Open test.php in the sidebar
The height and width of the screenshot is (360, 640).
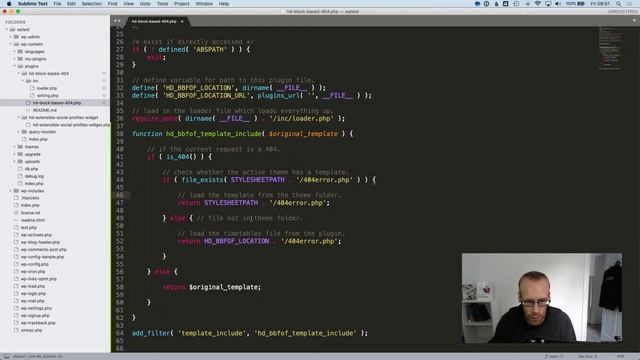pyautogui.click(x=29, y=227)
